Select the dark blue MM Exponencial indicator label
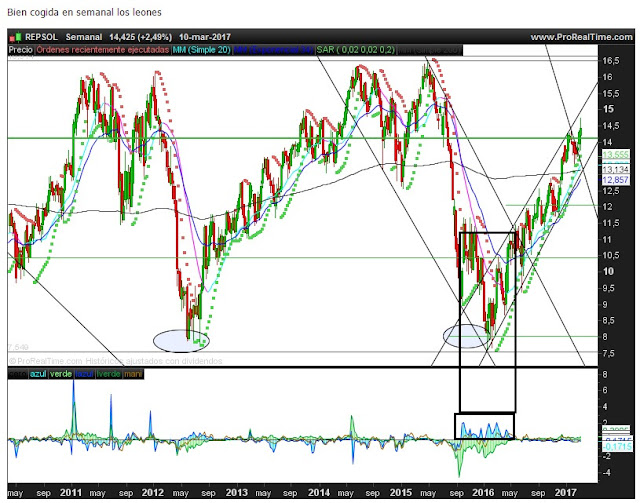Screen dimensions: 640x503 tap(273, 50)
